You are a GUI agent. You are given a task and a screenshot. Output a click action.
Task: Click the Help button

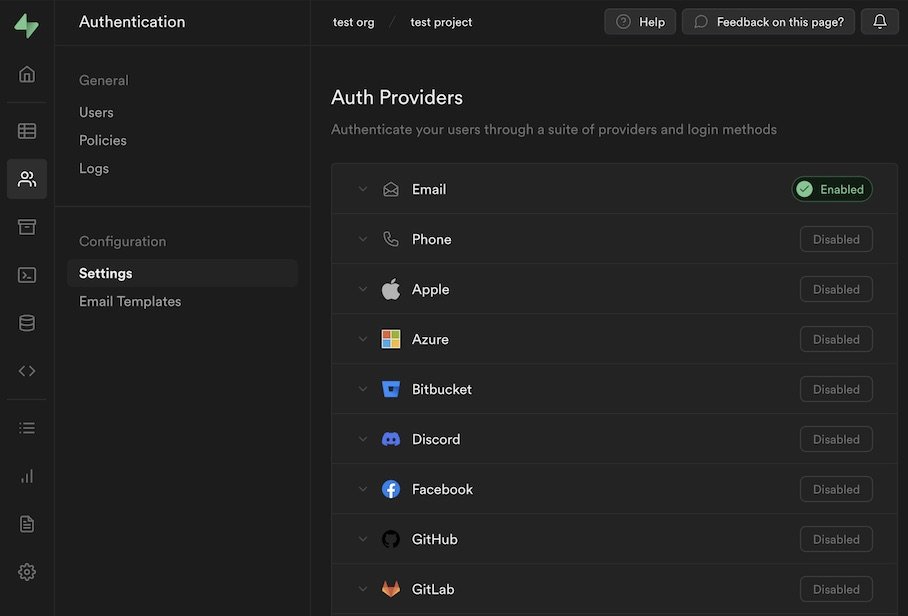(640, 22)
